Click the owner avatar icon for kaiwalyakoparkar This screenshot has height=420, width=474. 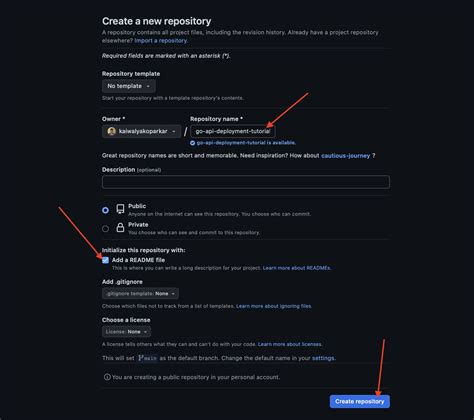tap(111, 131)
